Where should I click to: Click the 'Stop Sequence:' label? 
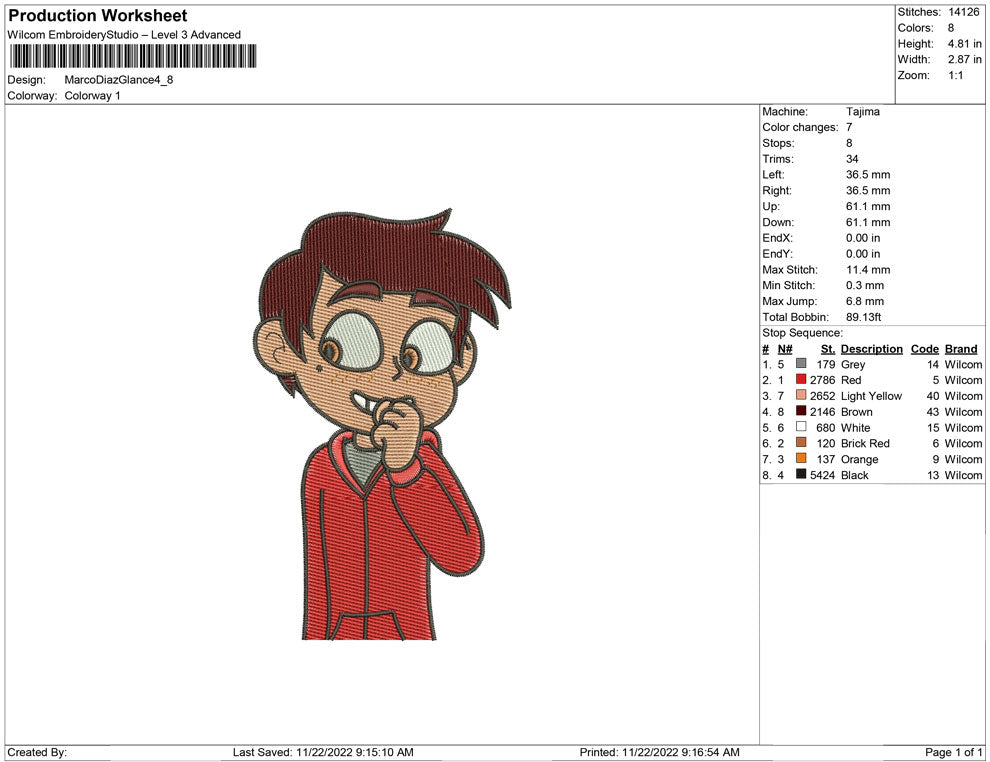tap(802, 333)
